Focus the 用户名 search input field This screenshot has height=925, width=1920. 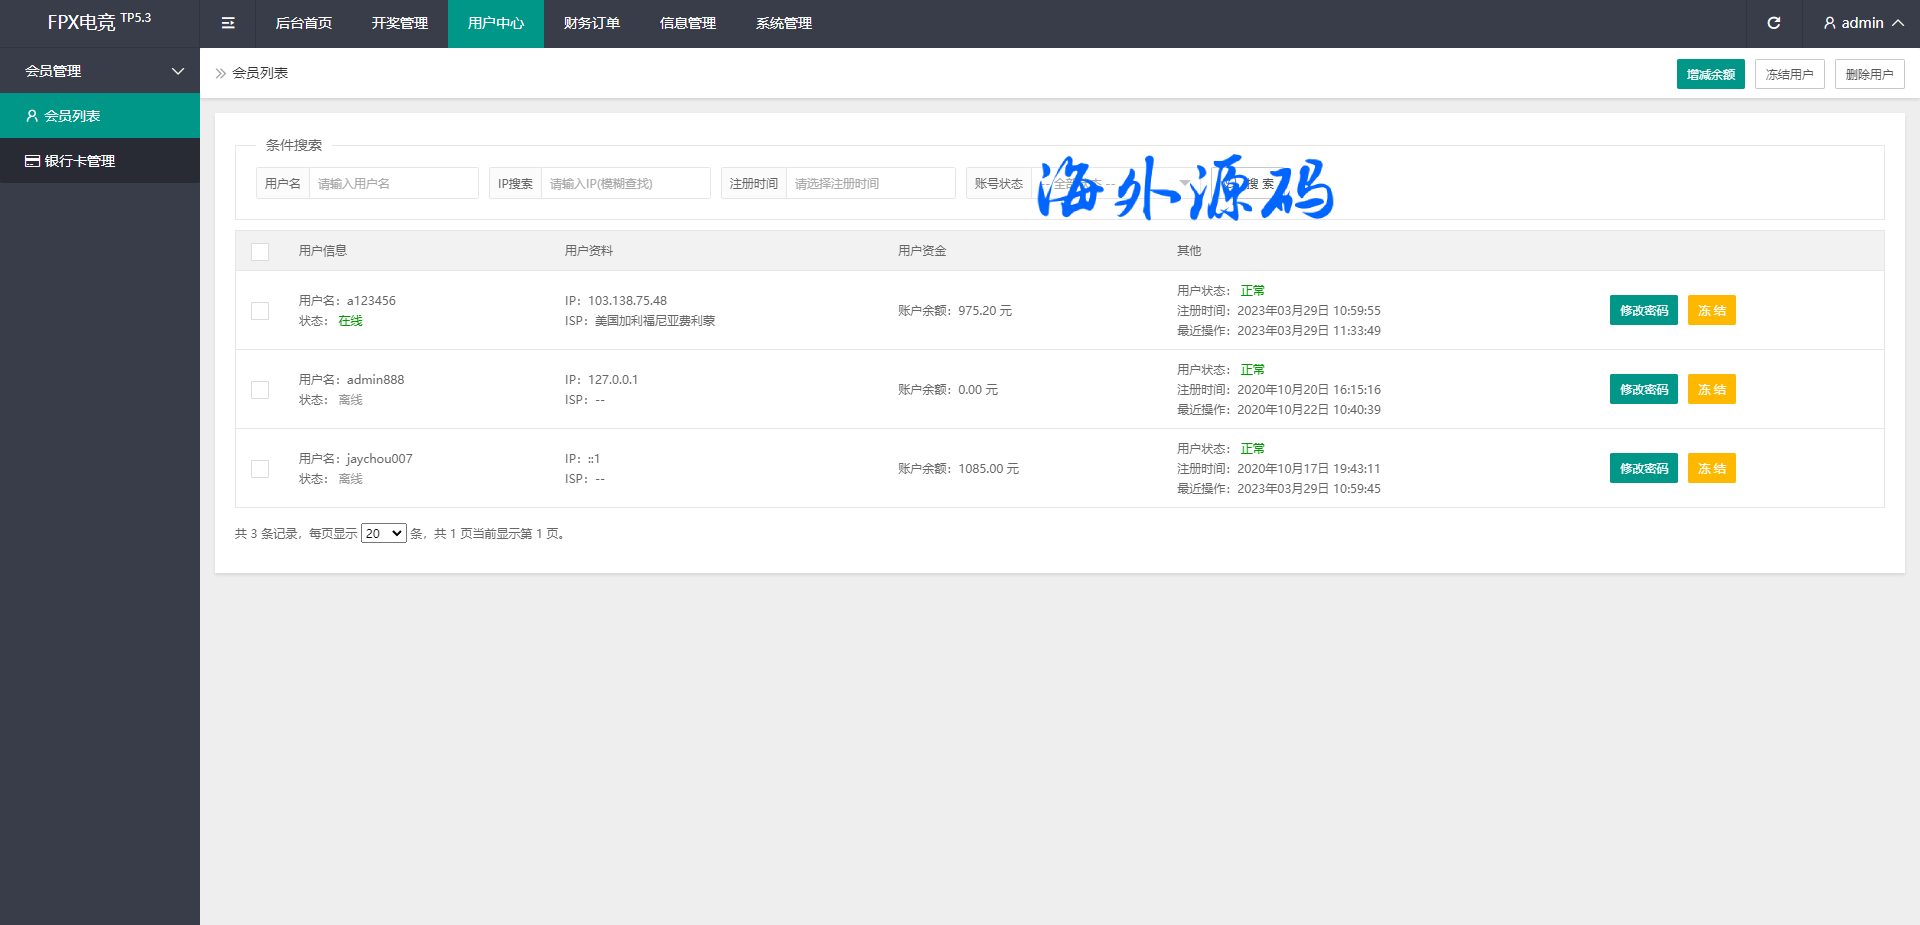point(393,184)
